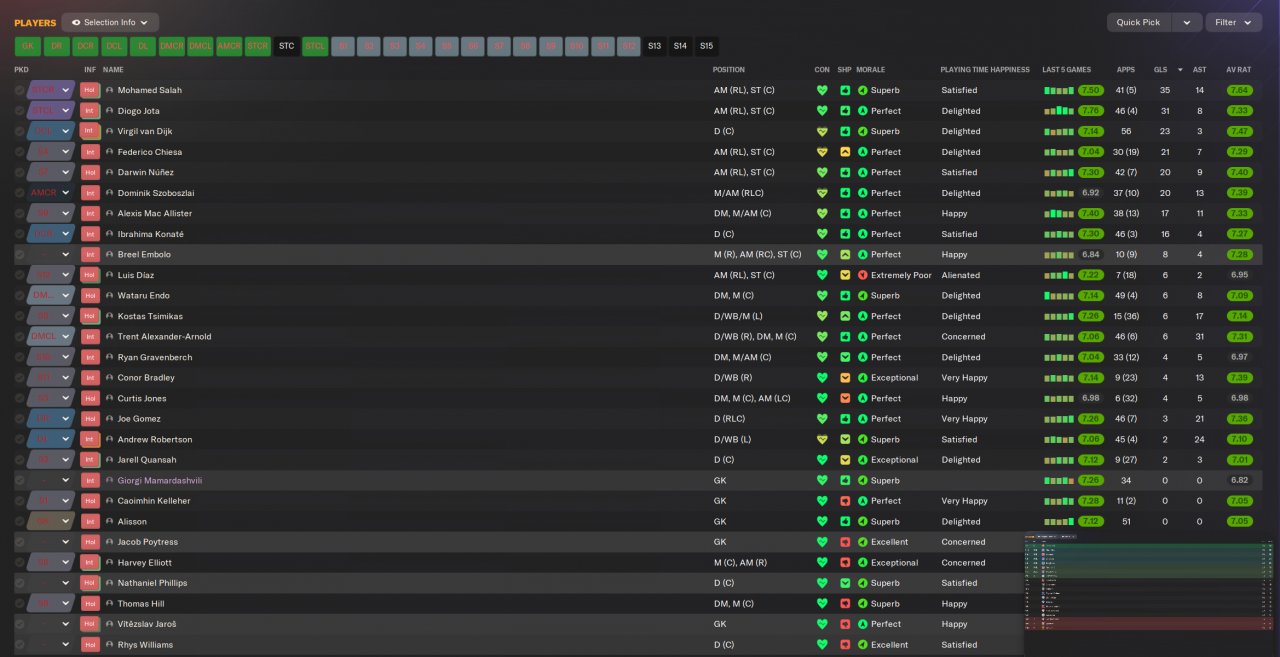This screenshot has height=657, width=1280.
Task: Click Breel Embolo's sharpness icon
Action: pyautogui.click(x=845, y=254)
